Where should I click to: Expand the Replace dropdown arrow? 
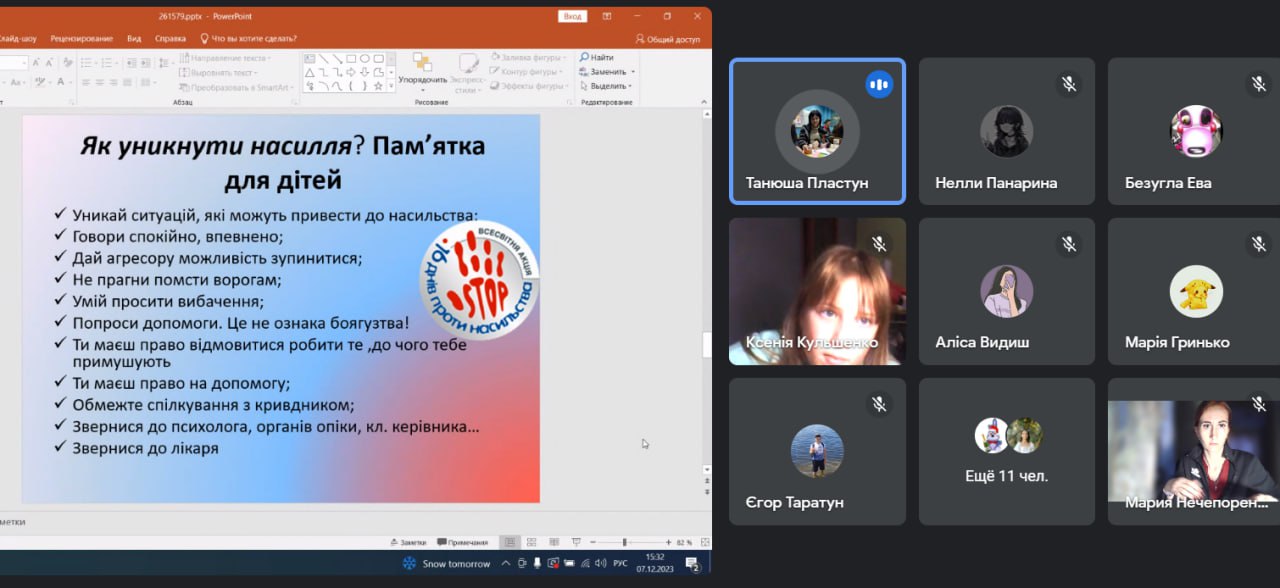pos(633,72)
